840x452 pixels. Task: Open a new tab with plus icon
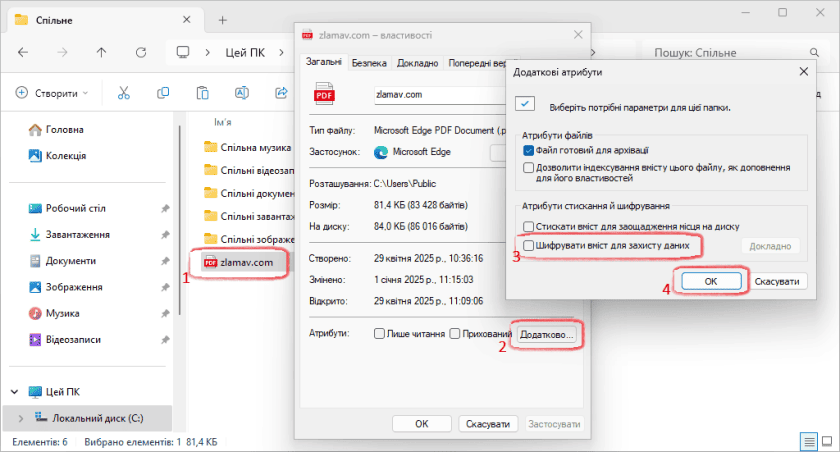[222, 19]
